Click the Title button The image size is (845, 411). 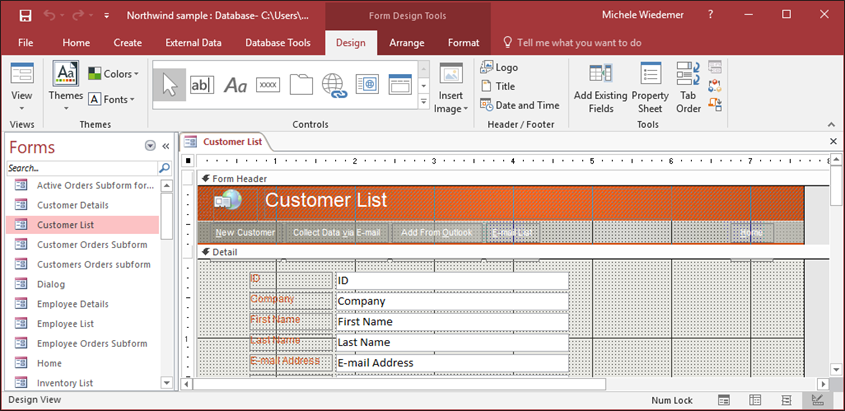[497, 86]
